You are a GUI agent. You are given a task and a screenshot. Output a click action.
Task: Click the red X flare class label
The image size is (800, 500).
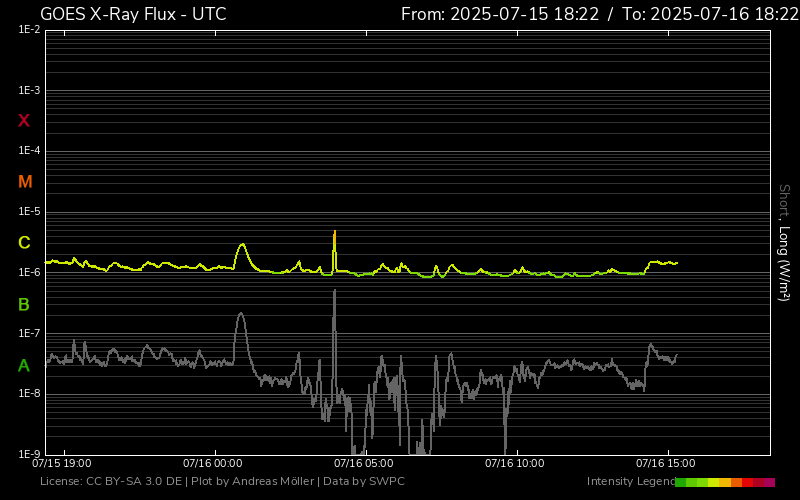24,121
